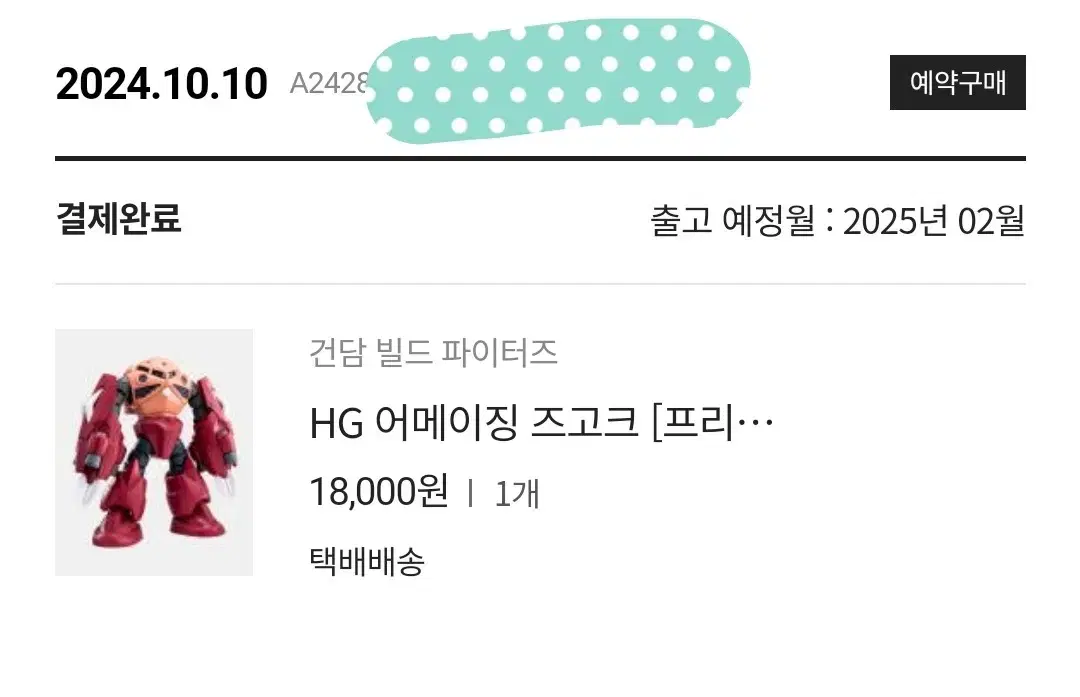Click the thin gray divider line
The height and width of the screenshot is (697, 1080).
[x=540, y=284]
